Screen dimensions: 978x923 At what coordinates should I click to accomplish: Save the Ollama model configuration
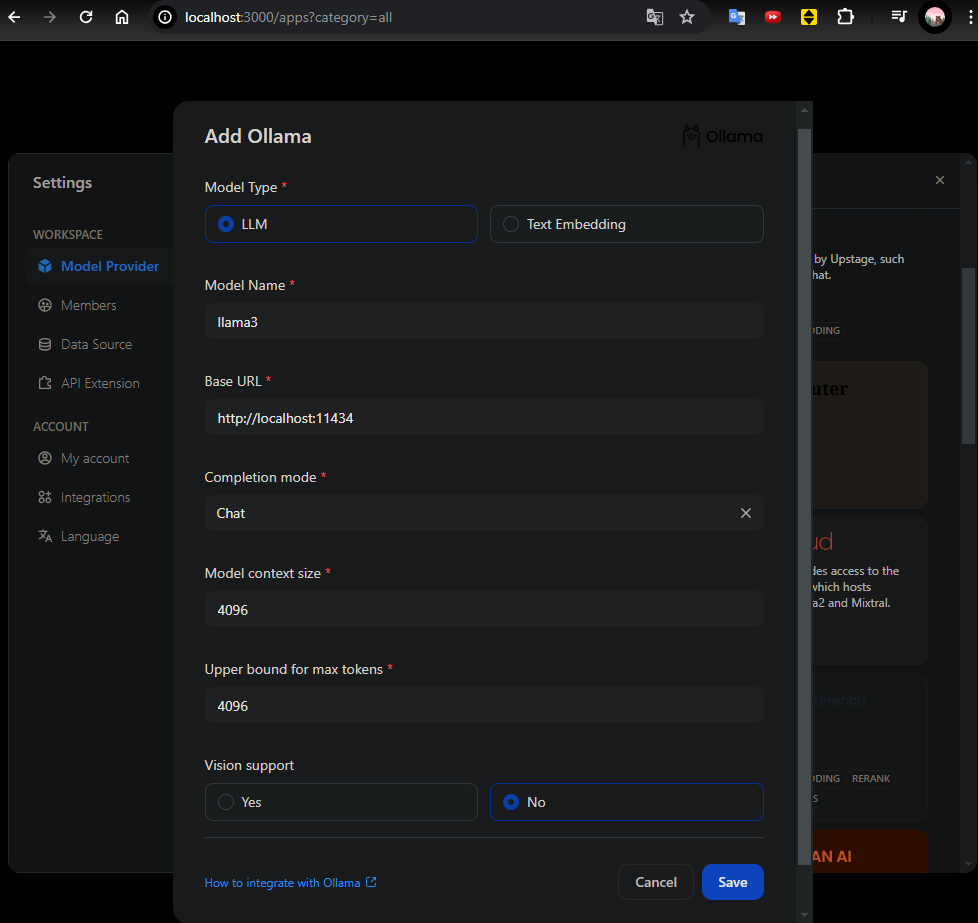732,882
